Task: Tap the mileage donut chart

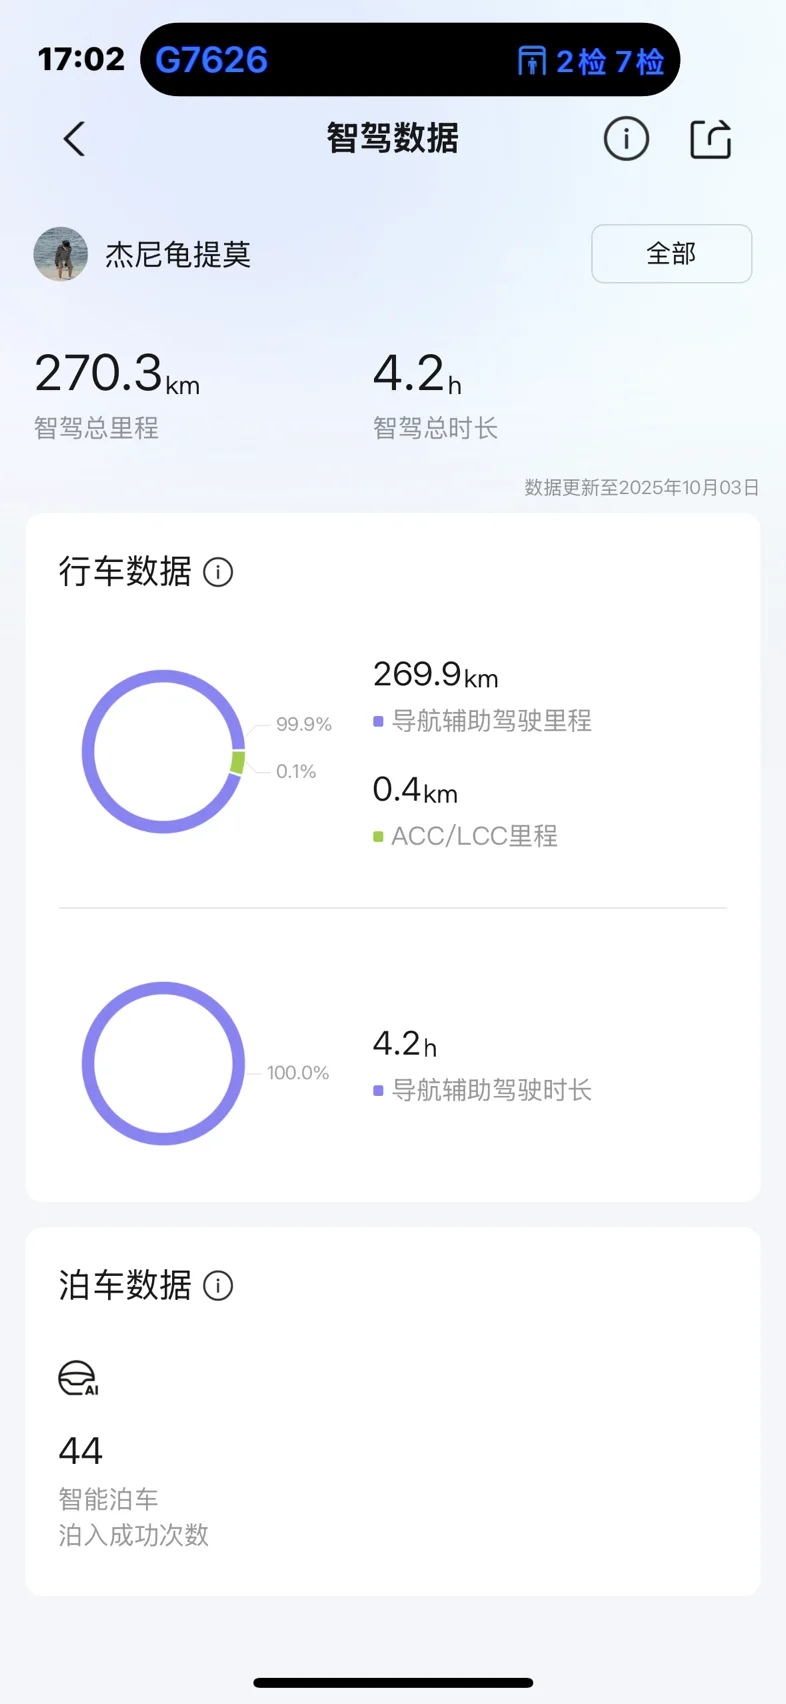Action: pos(163,751)
